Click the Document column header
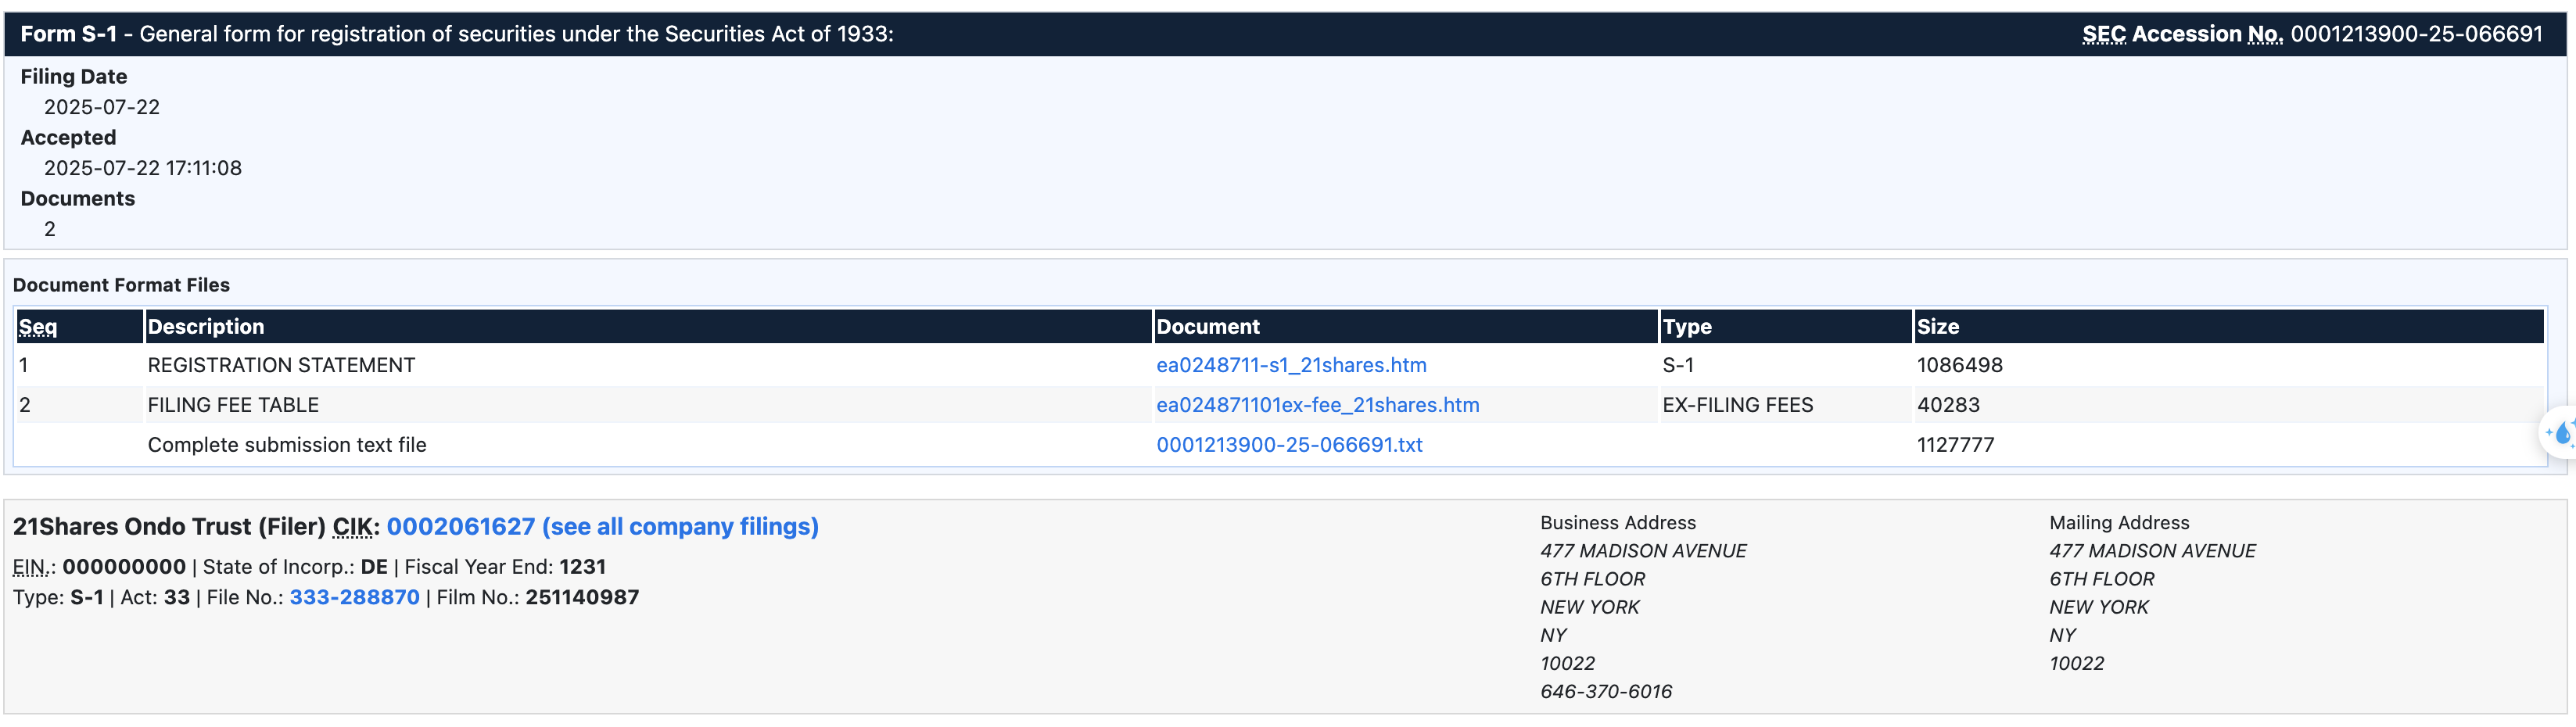This screenshot has width=2576, height=727. point(1207,327)
